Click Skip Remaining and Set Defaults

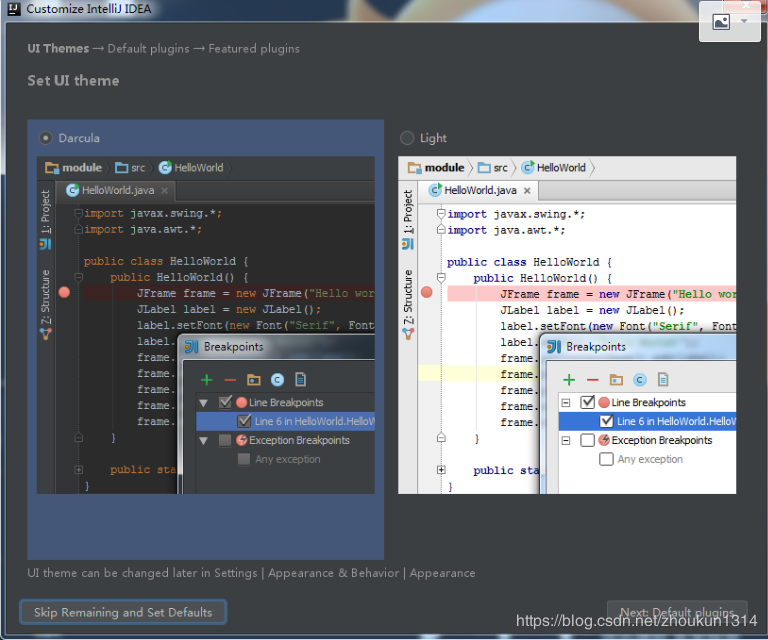123,612
